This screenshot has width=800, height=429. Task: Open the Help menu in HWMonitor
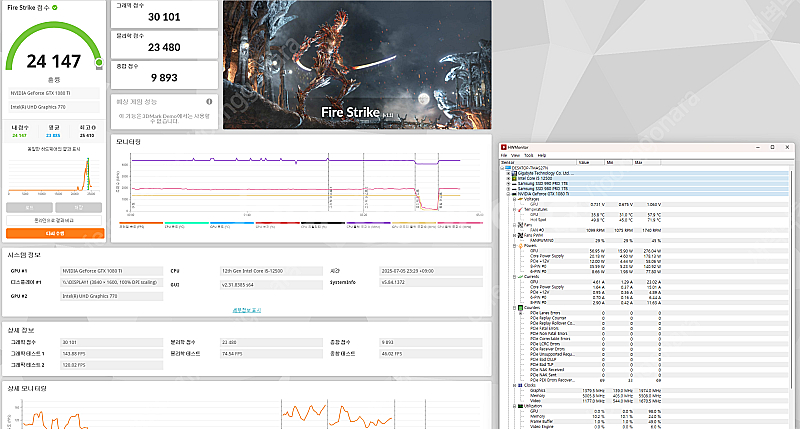(542, 155)
